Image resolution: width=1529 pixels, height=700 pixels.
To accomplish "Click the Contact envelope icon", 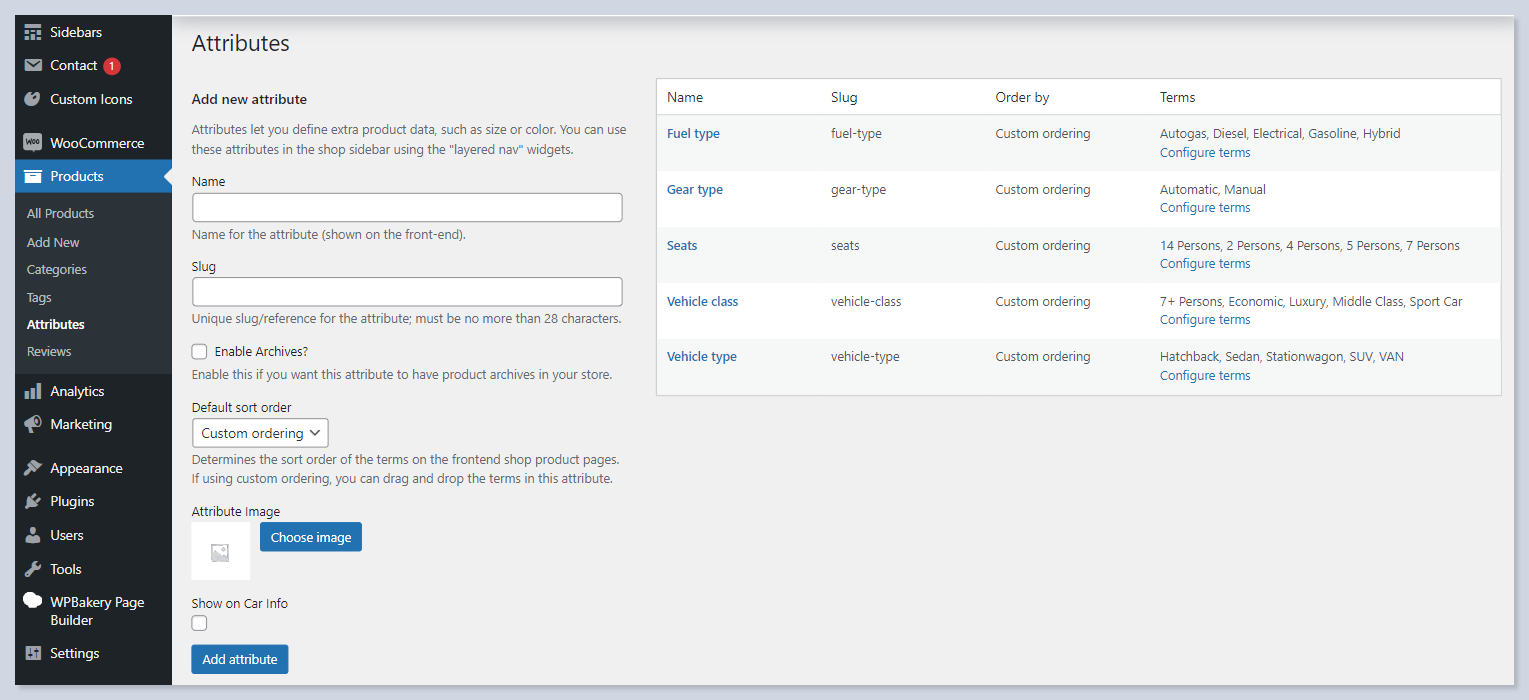I will (x=33, y=66).
